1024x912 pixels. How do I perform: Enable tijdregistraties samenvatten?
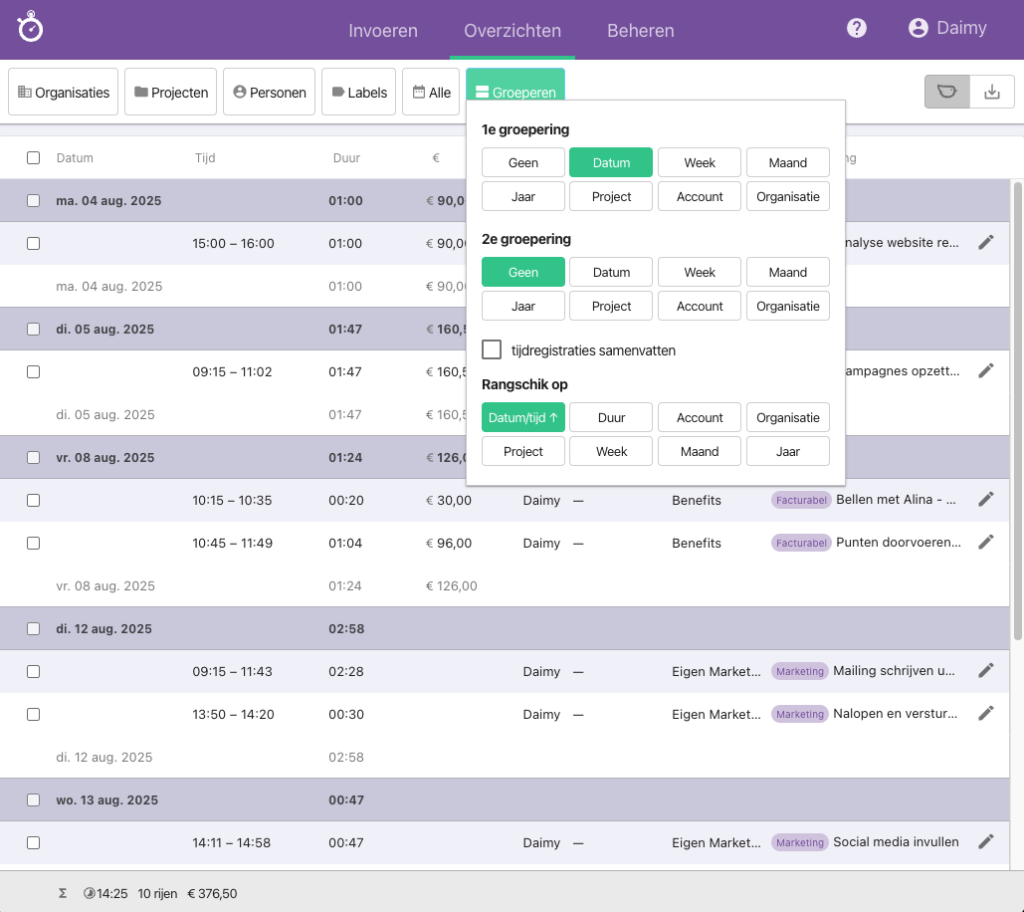coord(491,350)
